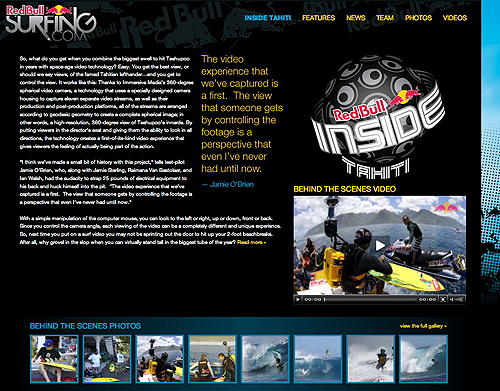Click the Behind the Scenes Photos heading
The width and height of the screenshot is (500, 391).
point(85,326)
